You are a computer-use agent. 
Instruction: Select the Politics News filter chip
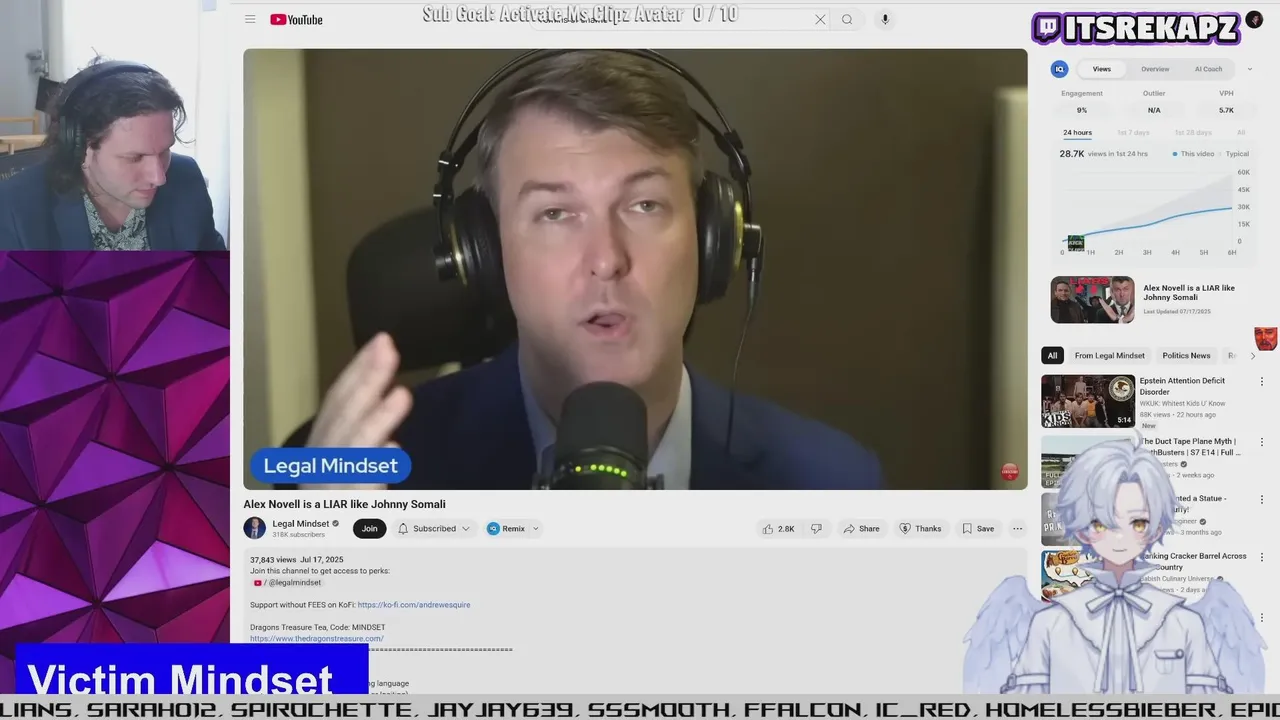[x=1186, y=355]
